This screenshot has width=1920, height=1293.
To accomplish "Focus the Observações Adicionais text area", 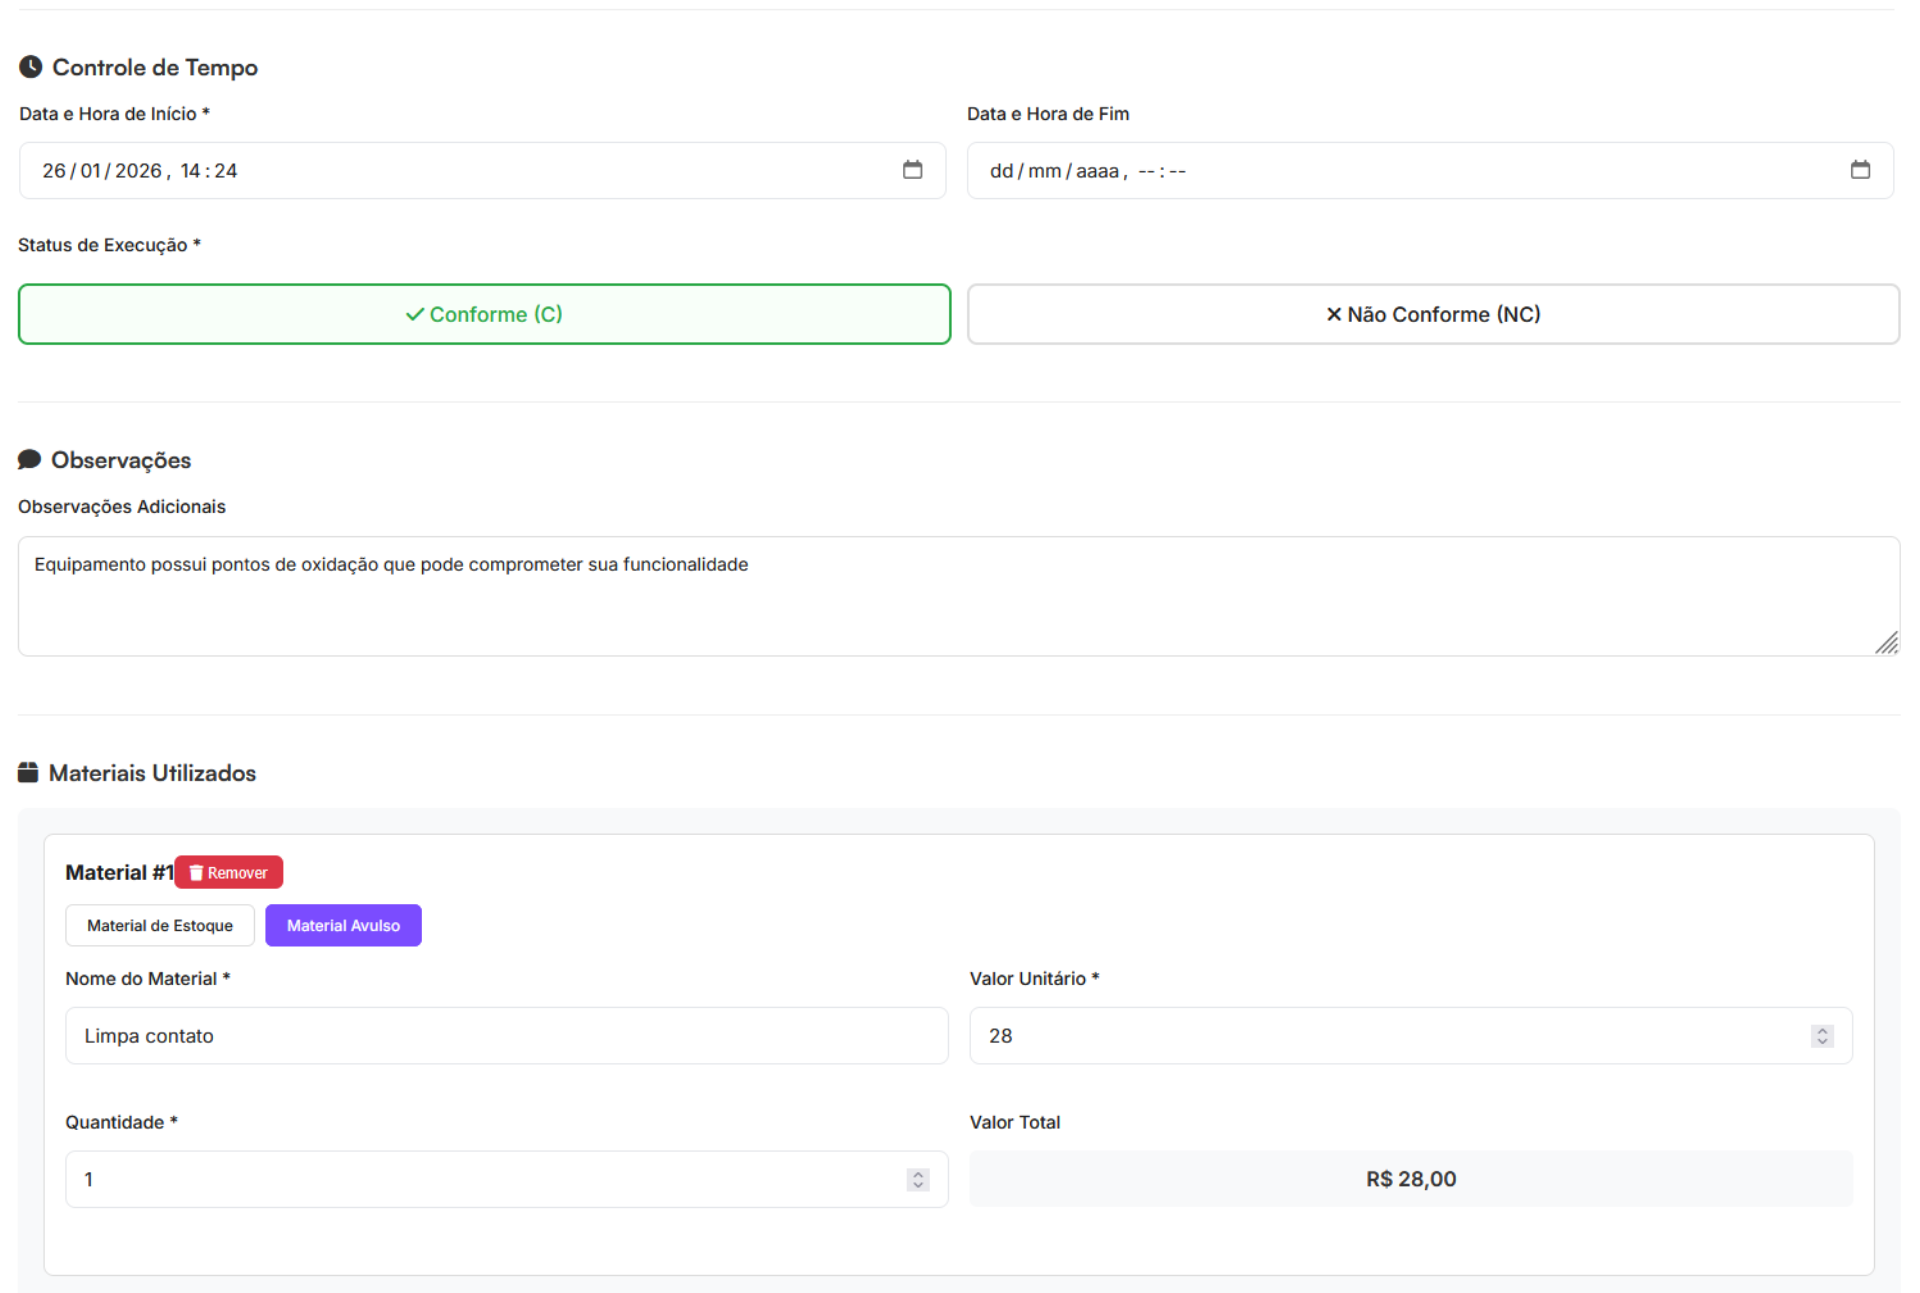I will [x=957, y=597].
